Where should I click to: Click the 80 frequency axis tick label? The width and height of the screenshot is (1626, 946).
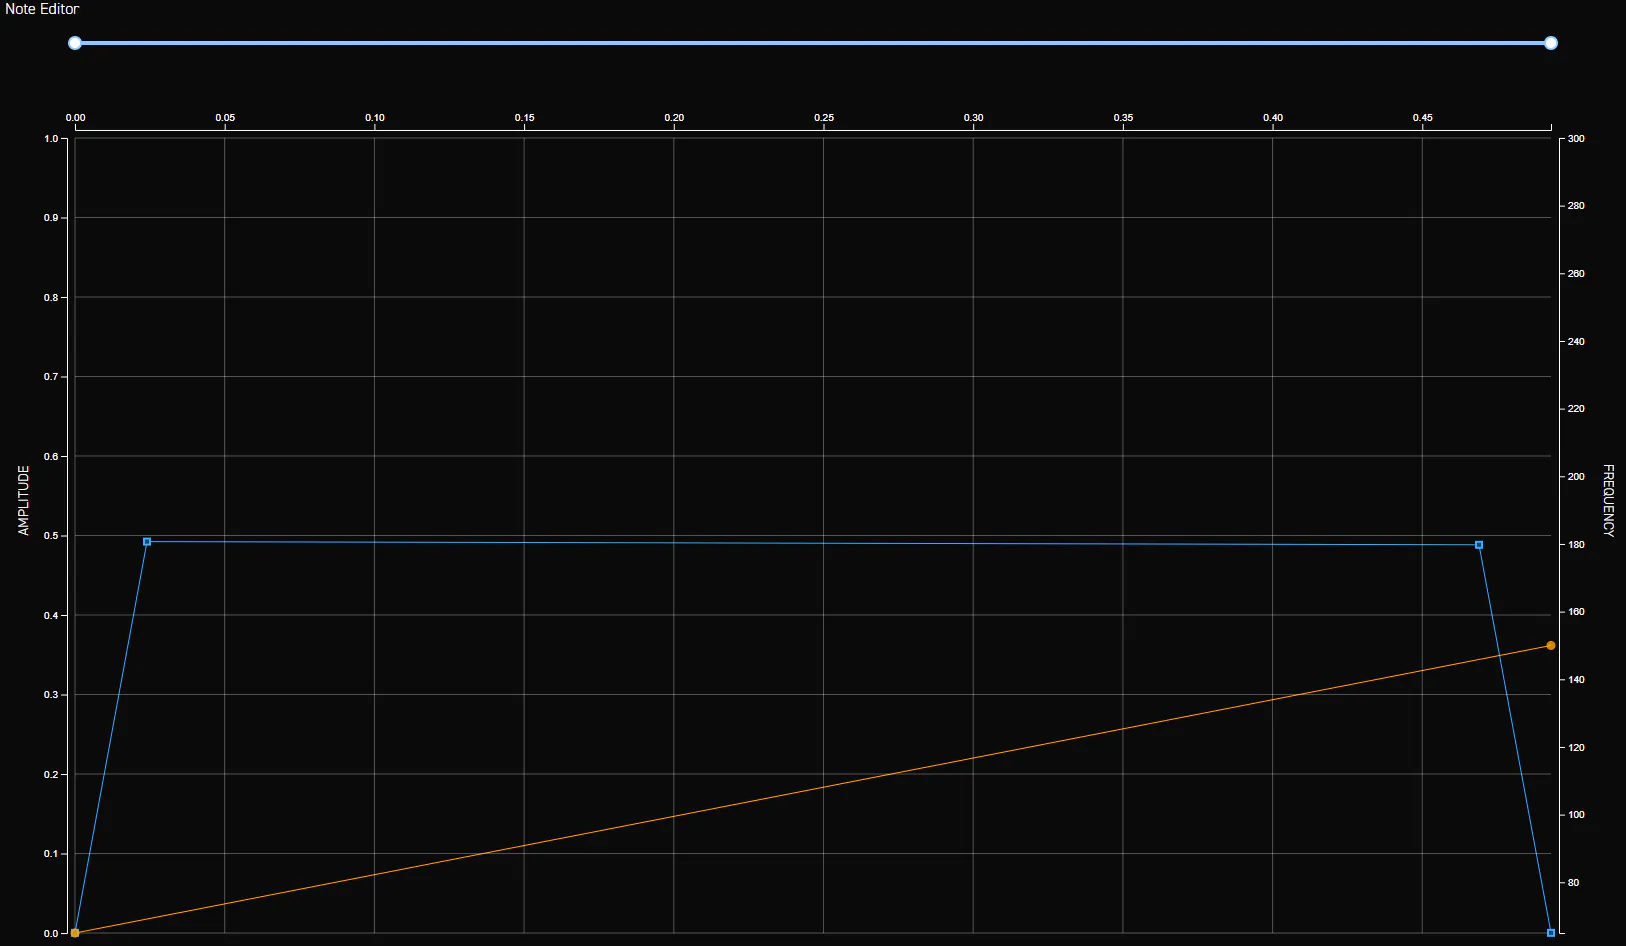pyautogui.click(x=1574, y=883)
